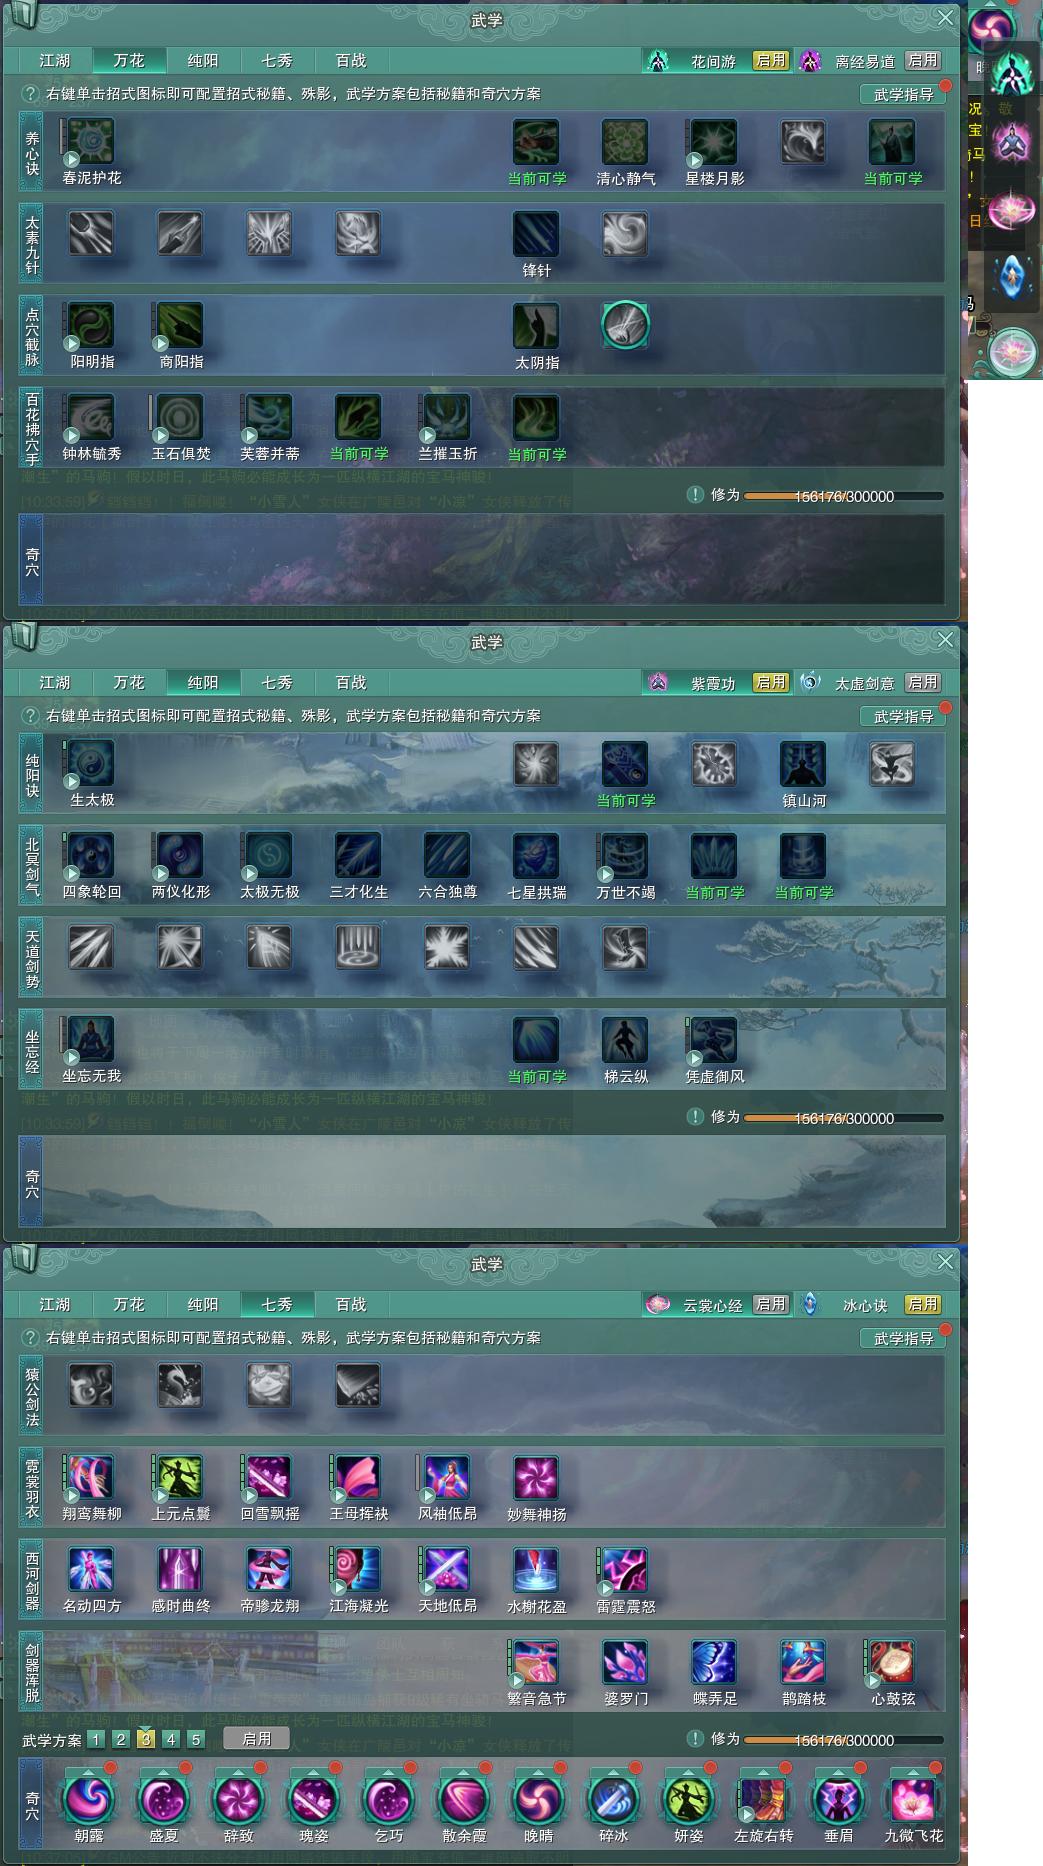This screenshot has width=1043, height=1866.
Task: Click the 繁音急节 skill icon
Action: coord(536,1663)
